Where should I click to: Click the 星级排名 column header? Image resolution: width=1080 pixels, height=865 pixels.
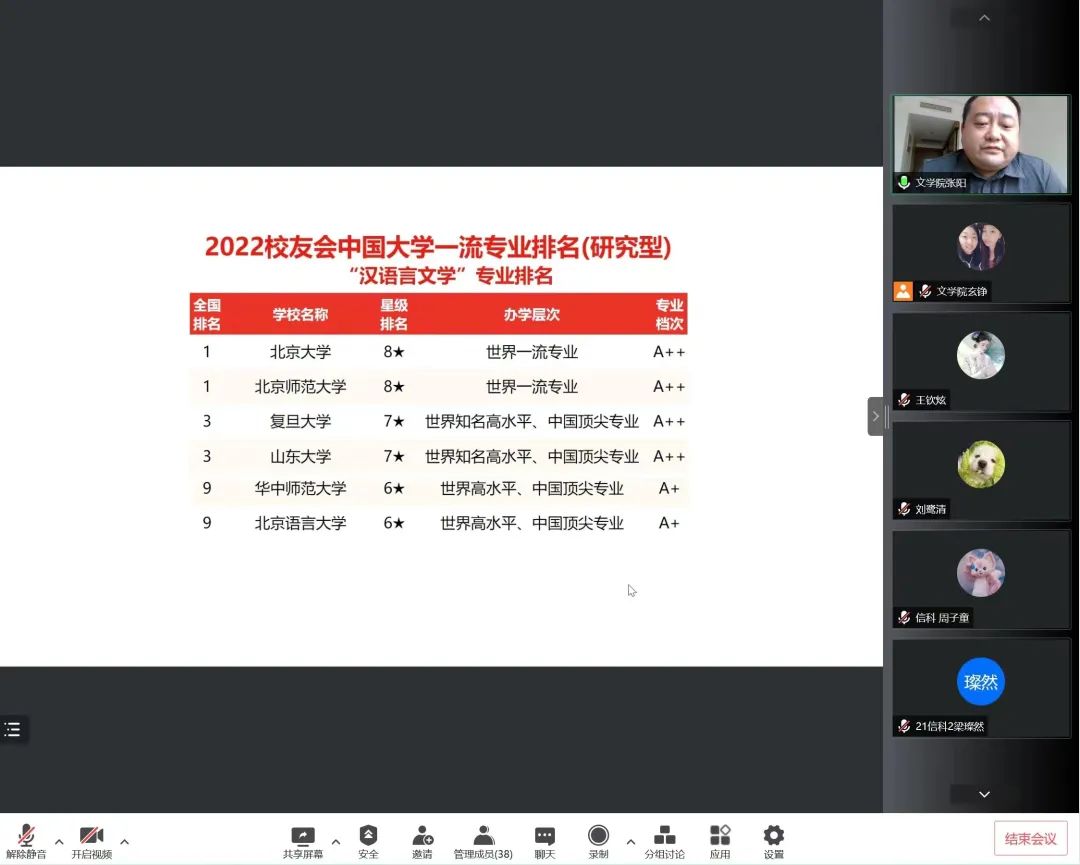(394, 314)
